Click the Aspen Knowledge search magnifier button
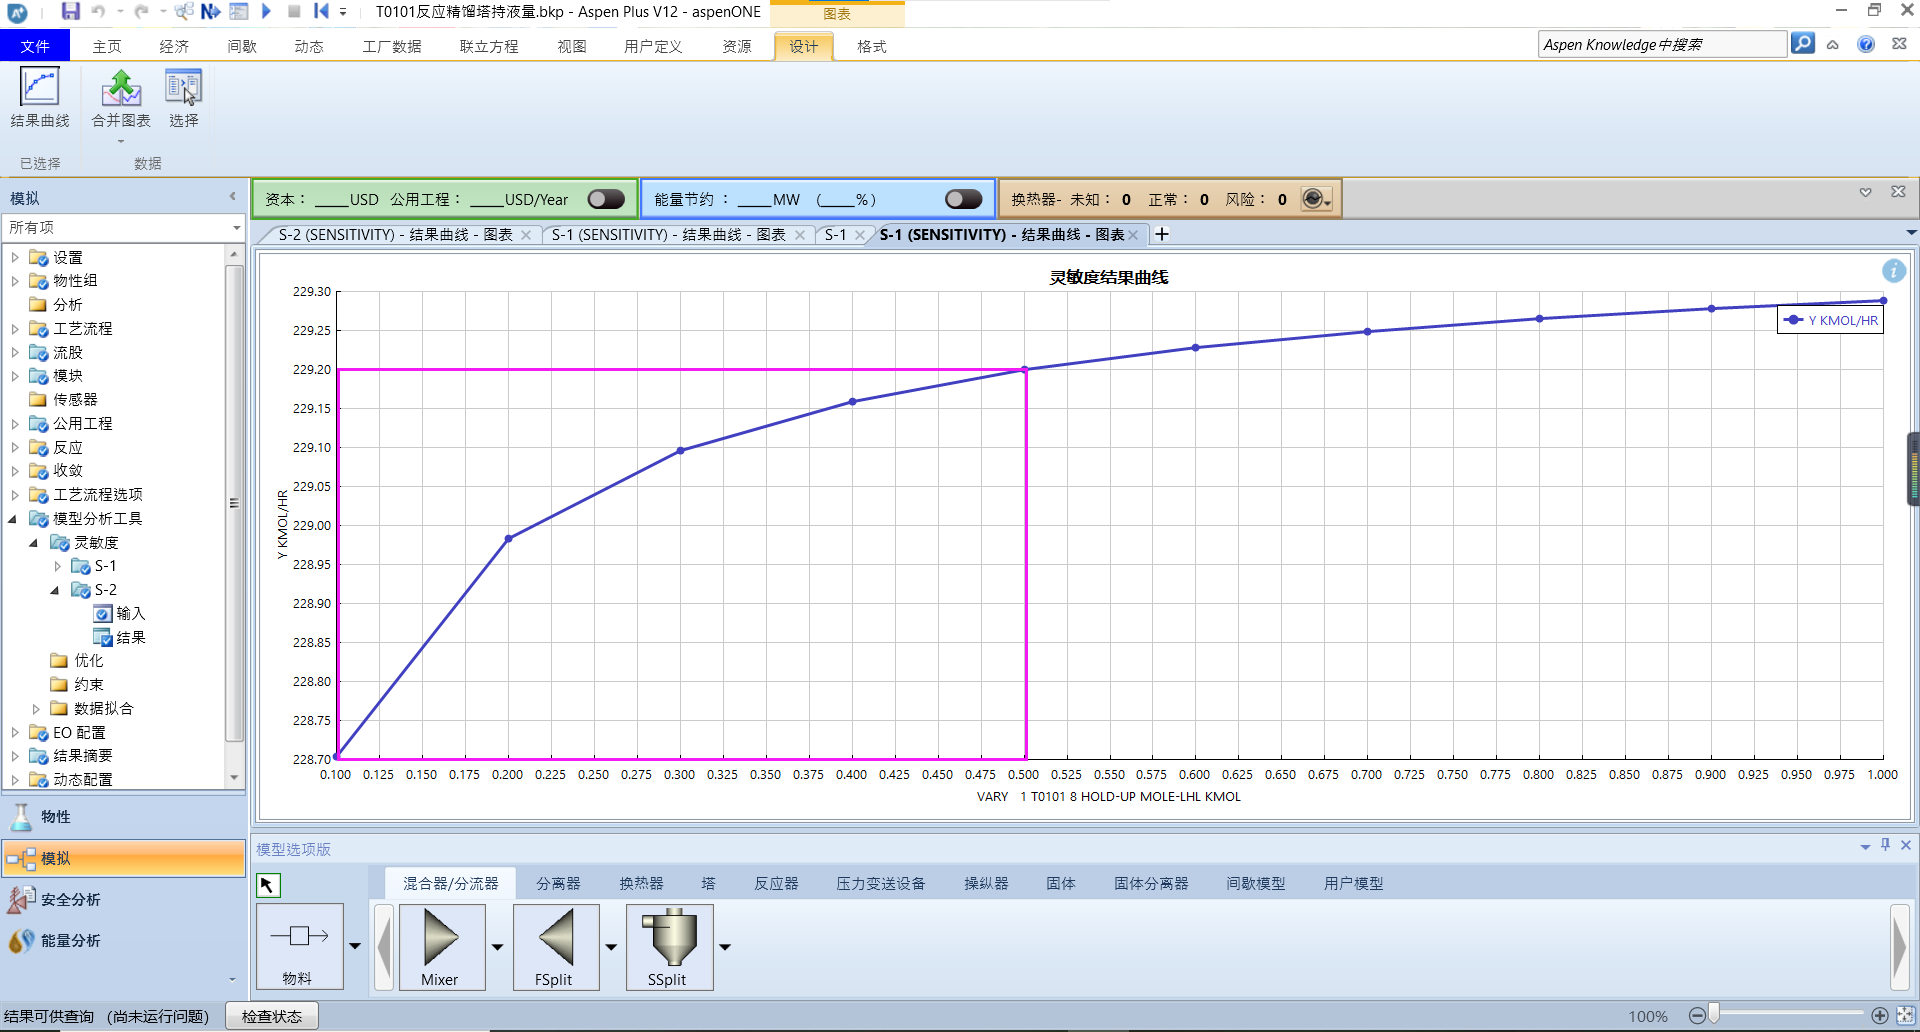Image resolution: width=1920 pixels, height=1032 pixels. pyautogui.click(x=1802, y=44)
